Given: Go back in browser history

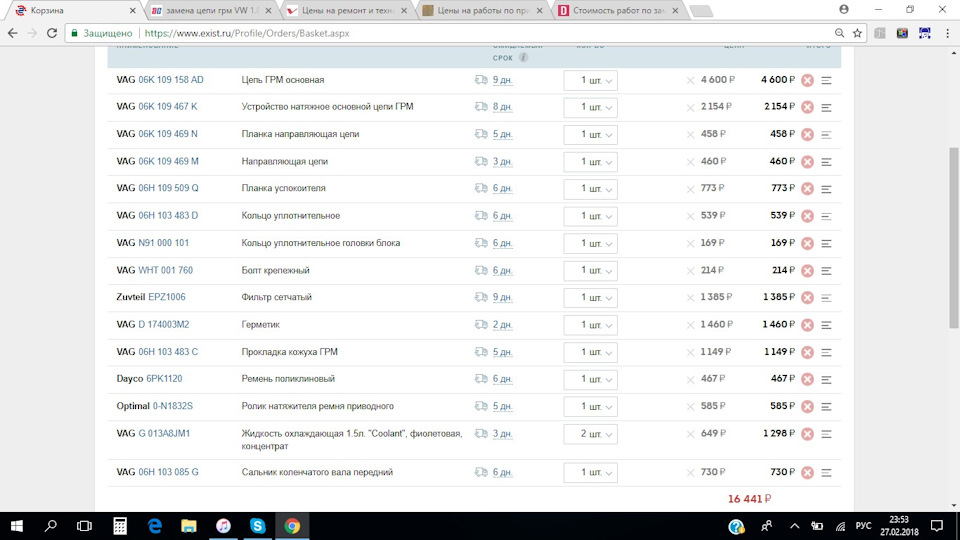Looking at the screenshot, I should pos(13,33).
